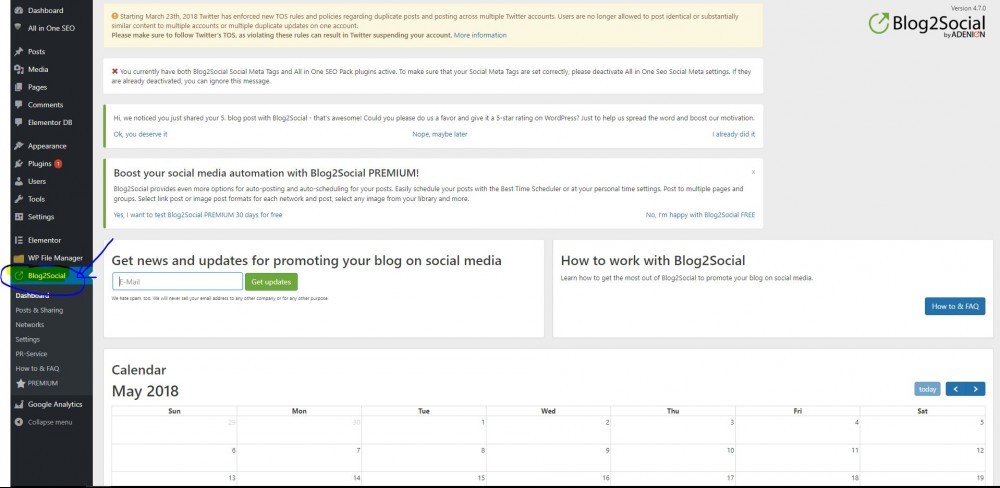Viewport: 1000px width, 488px height.
Task: Click 'No, I'm happy with Blog2Social FREE'
Action: (x=700, y=215)
